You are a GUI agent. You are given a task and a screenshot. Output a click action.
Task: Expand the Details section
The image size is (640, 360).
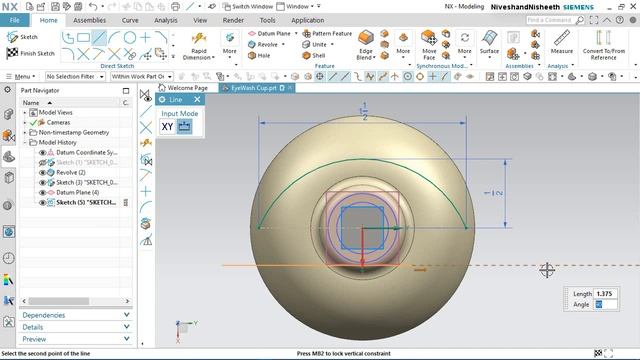pos(76,327)
